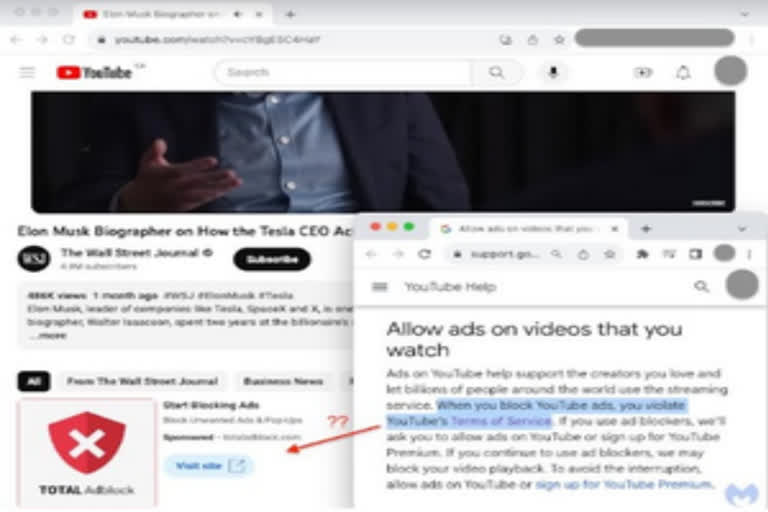Open the profile avatar in support window toolbar

click(724, 253)
